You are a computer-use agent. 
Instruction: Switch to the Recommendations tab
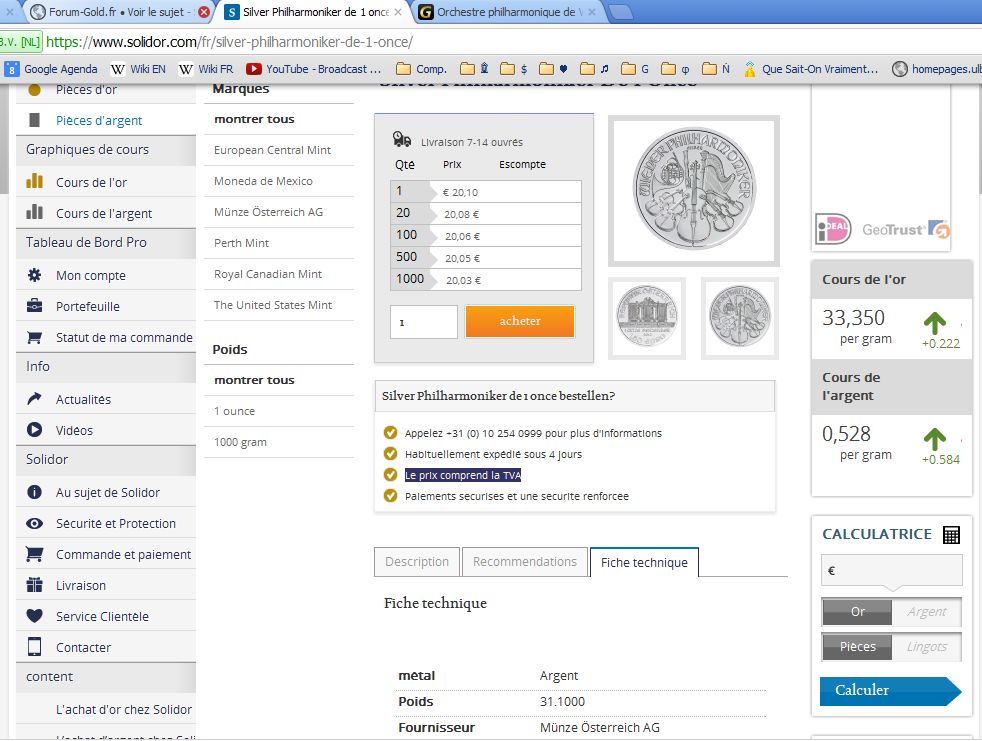(x=525, y=562)
